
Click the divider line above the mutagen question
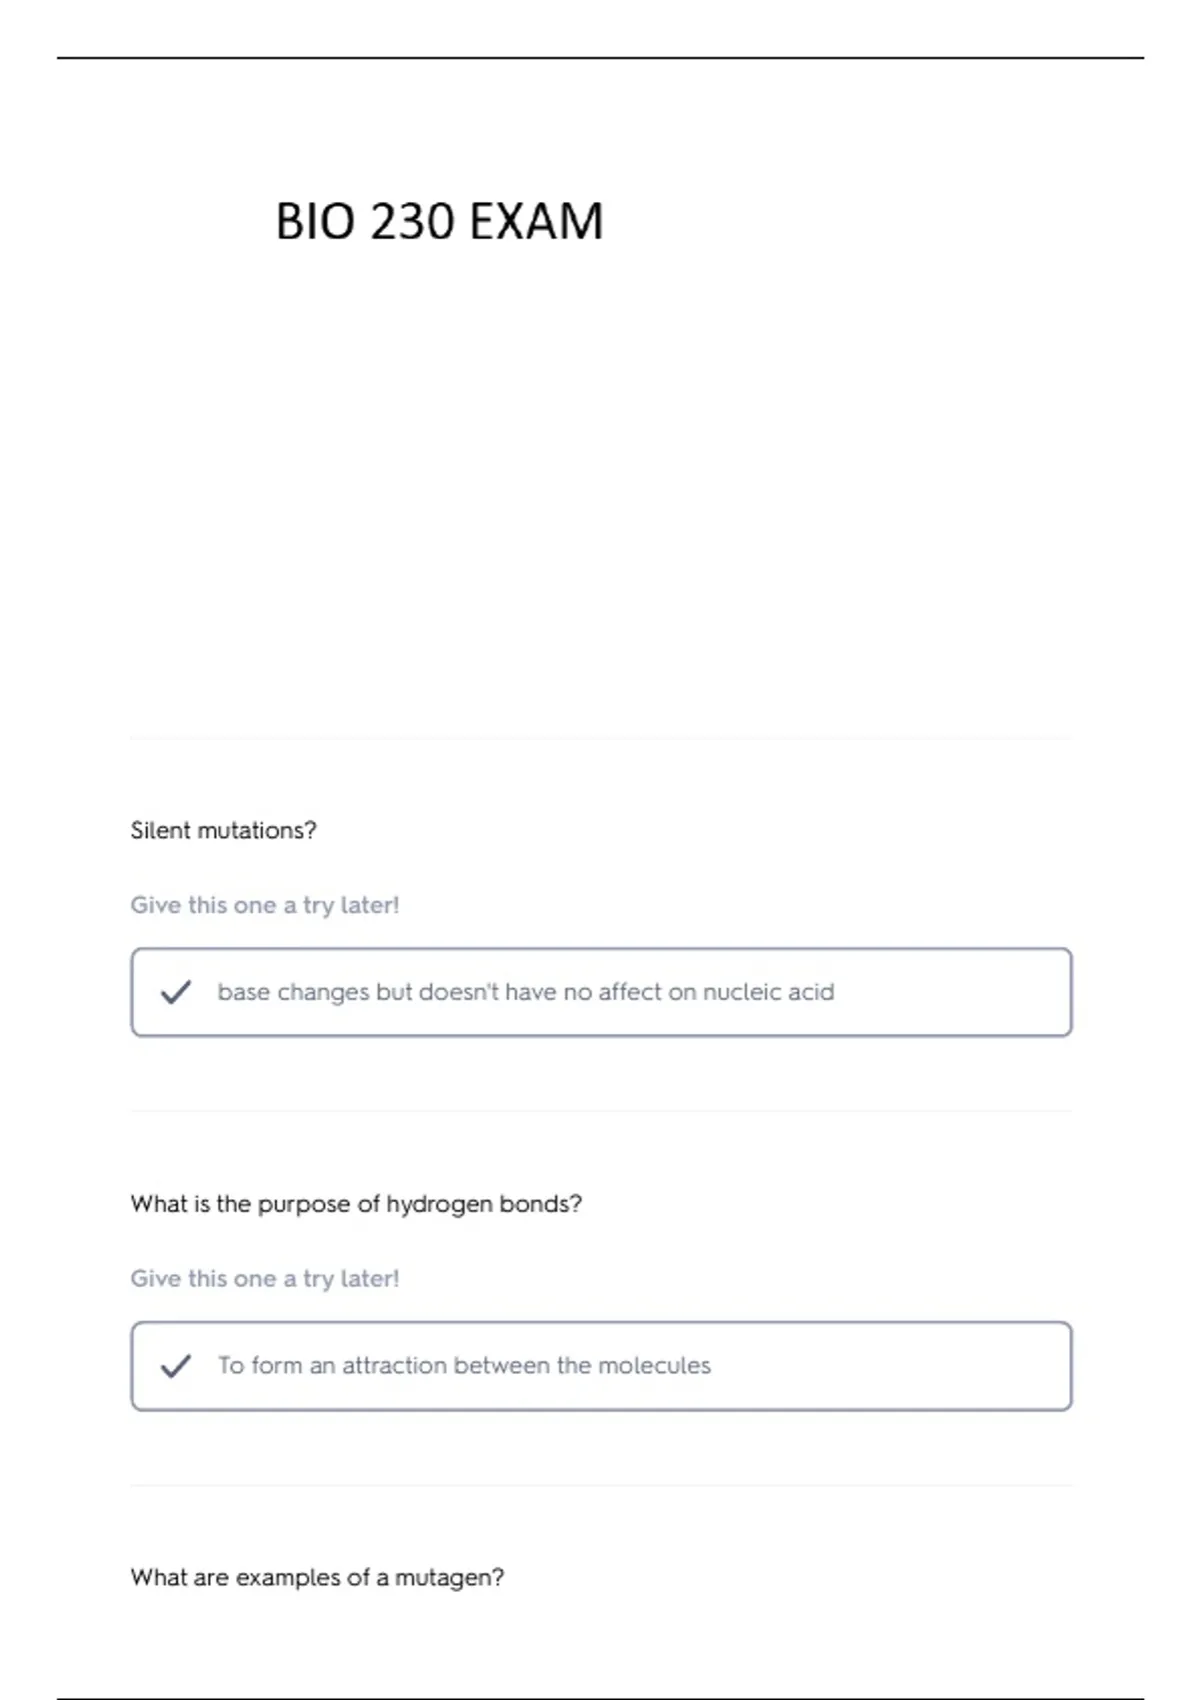[x=601, y=1485]
